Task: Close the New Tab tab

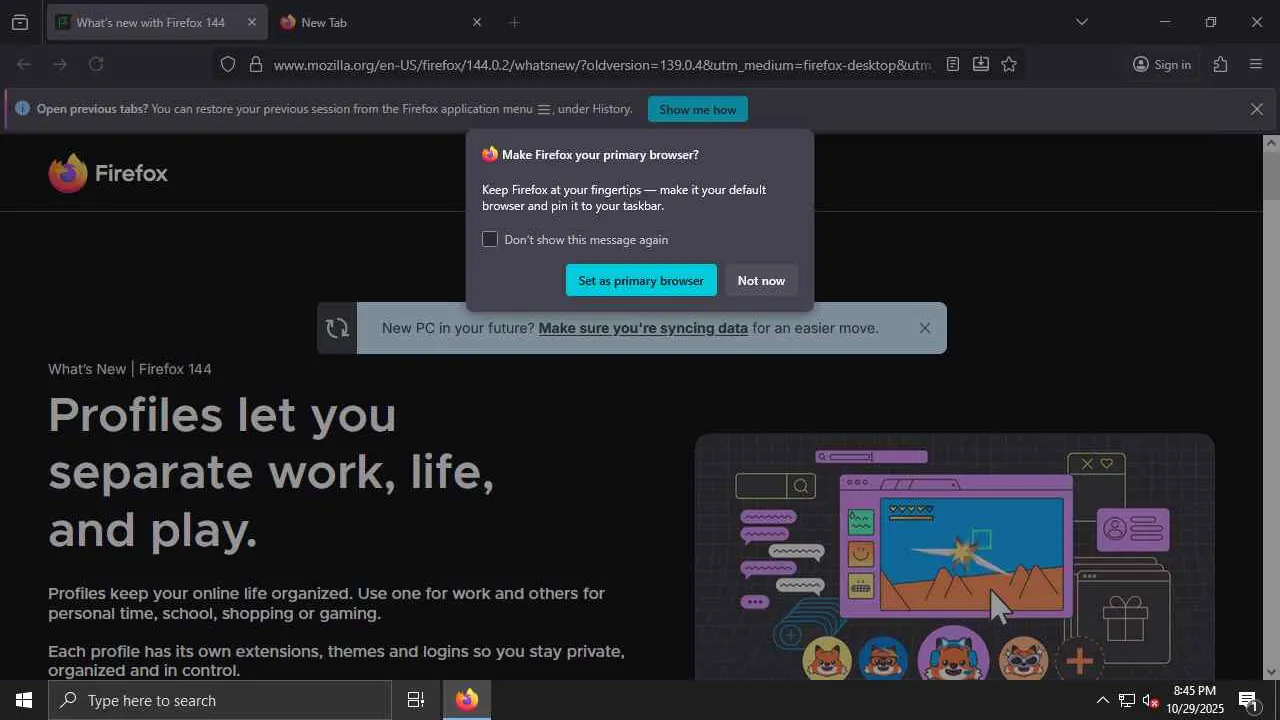Action: coord(476,22)
